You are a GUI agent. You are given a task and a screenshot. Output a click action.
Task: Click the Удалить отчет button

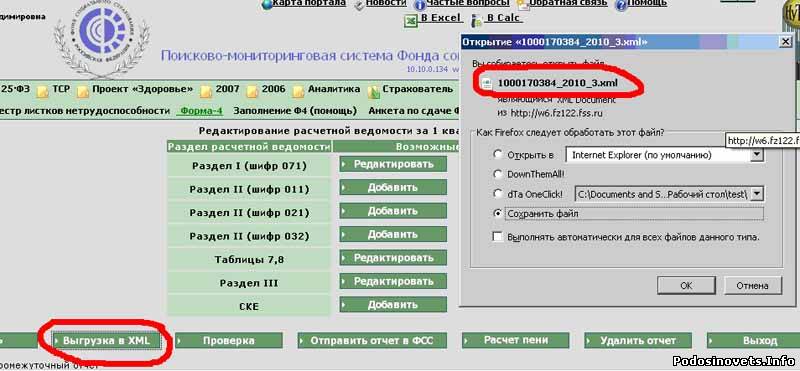(x=638, y=340)
